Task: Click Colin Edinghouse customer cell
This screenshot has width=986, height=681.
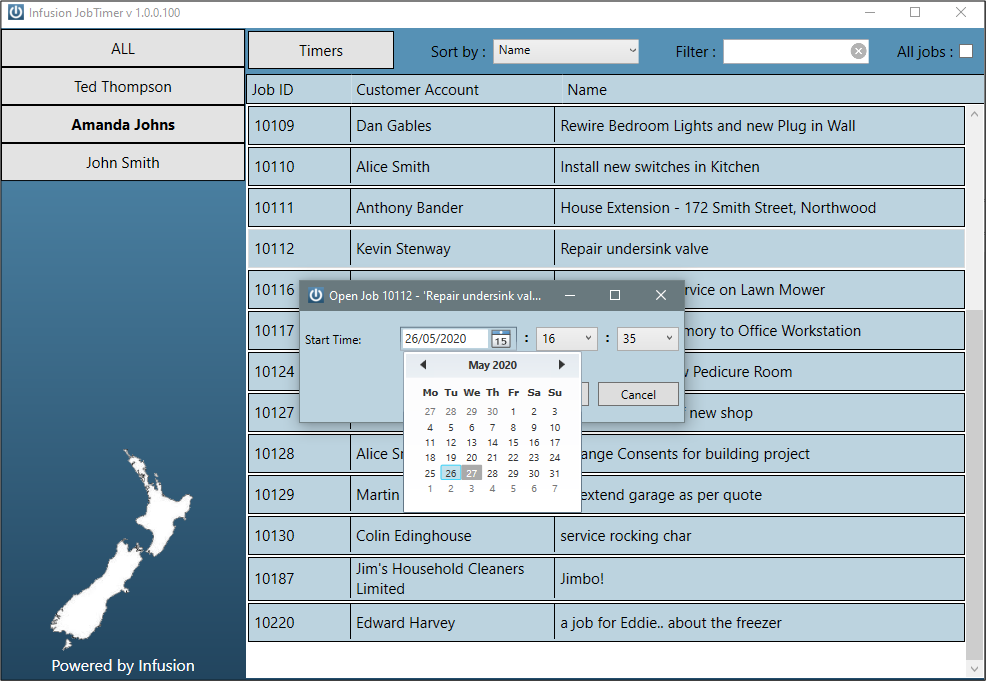Action: (452, 536)
